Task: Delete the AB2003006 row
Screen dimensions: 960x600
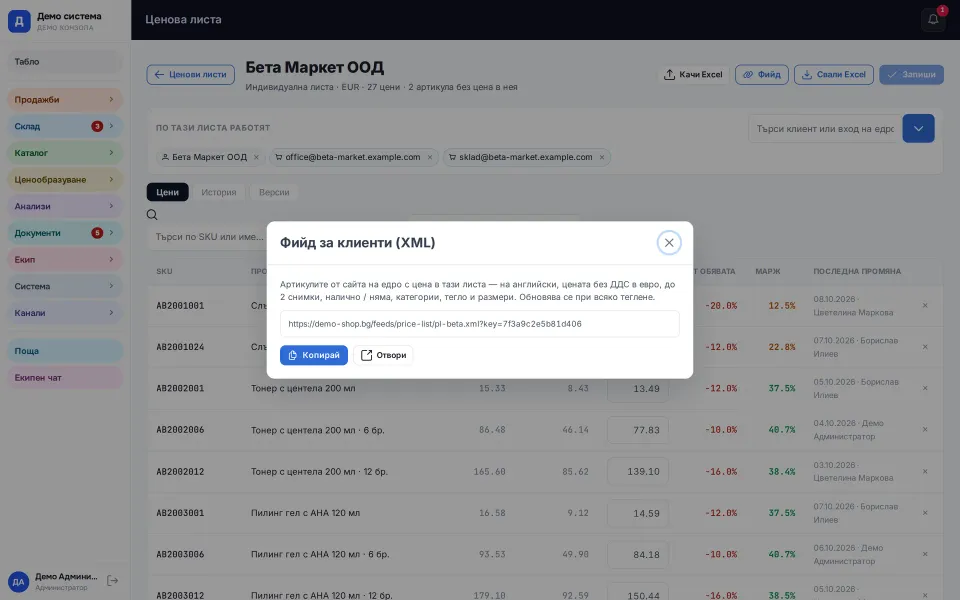Action: 924,554
